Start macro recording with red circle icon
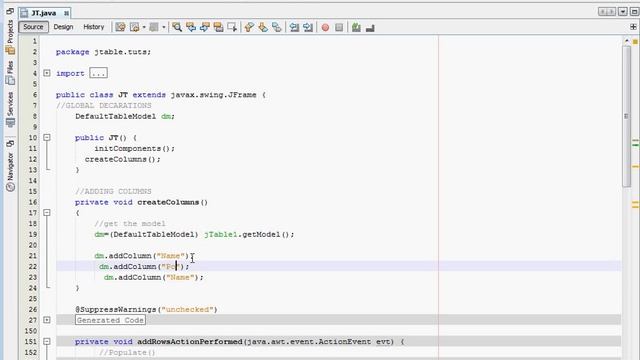This screenshot has width=640, height=360. click(325, 27)
